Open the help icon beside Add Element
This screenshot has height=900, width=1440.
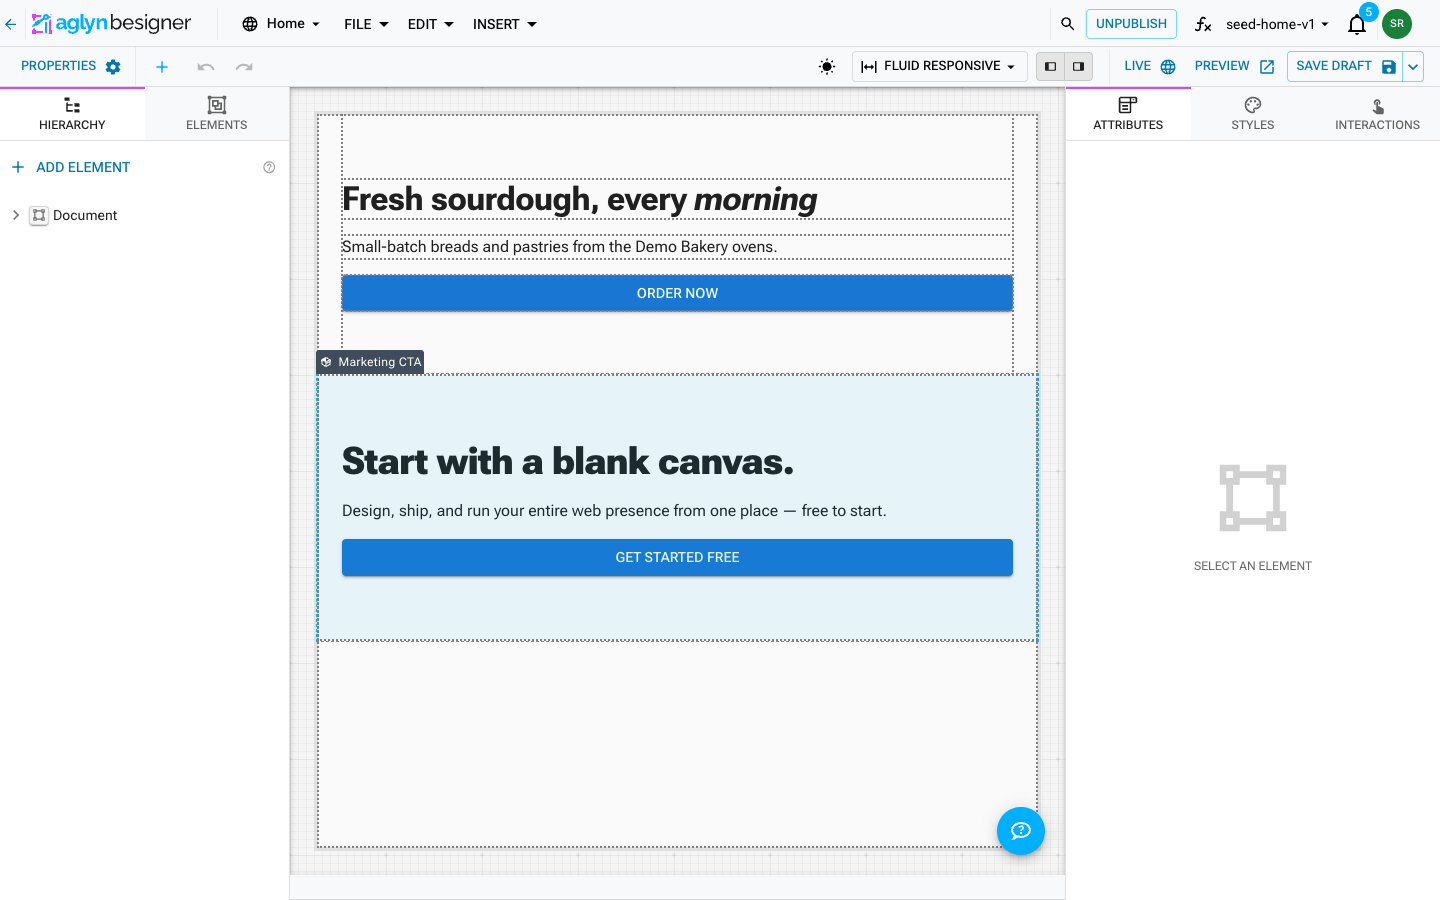tap(269, 167)
